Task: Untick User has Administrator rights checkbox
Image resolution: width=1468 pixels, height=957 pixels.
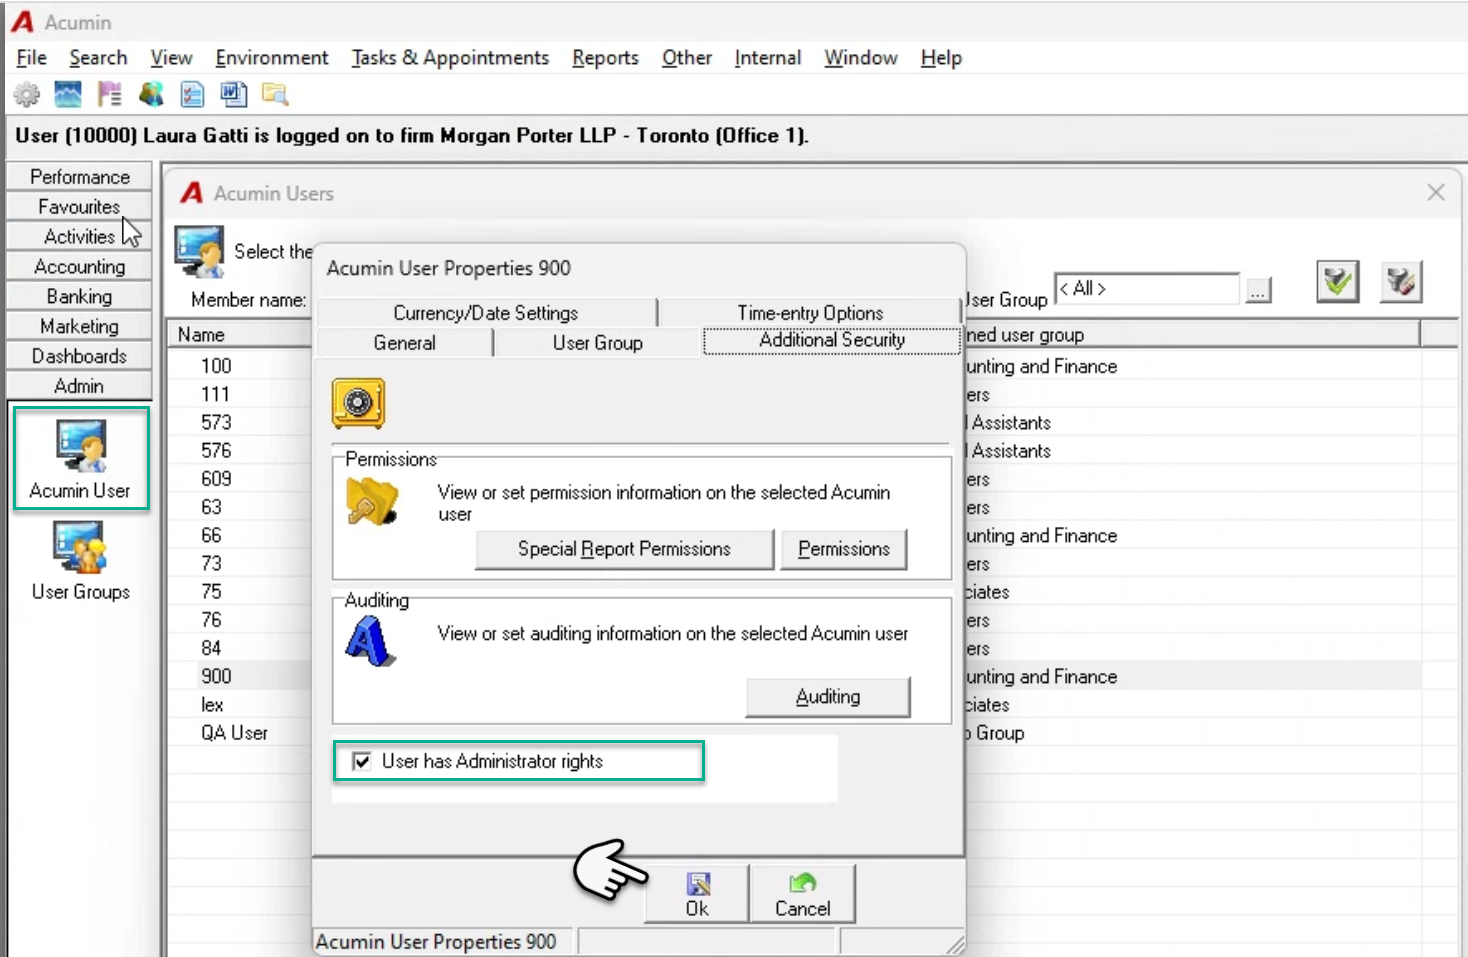Action: tap(362, 762)
